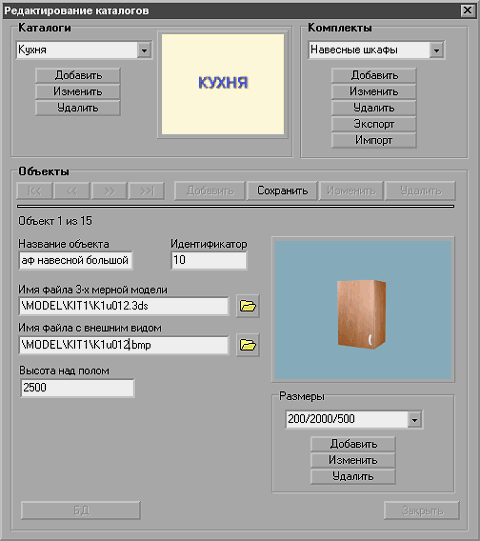Open the Каталоги dropdown showing Кухня
Image resolution: width=480 pixels, height=541 pixels.
pyautogui.click(x=144, y=50)
